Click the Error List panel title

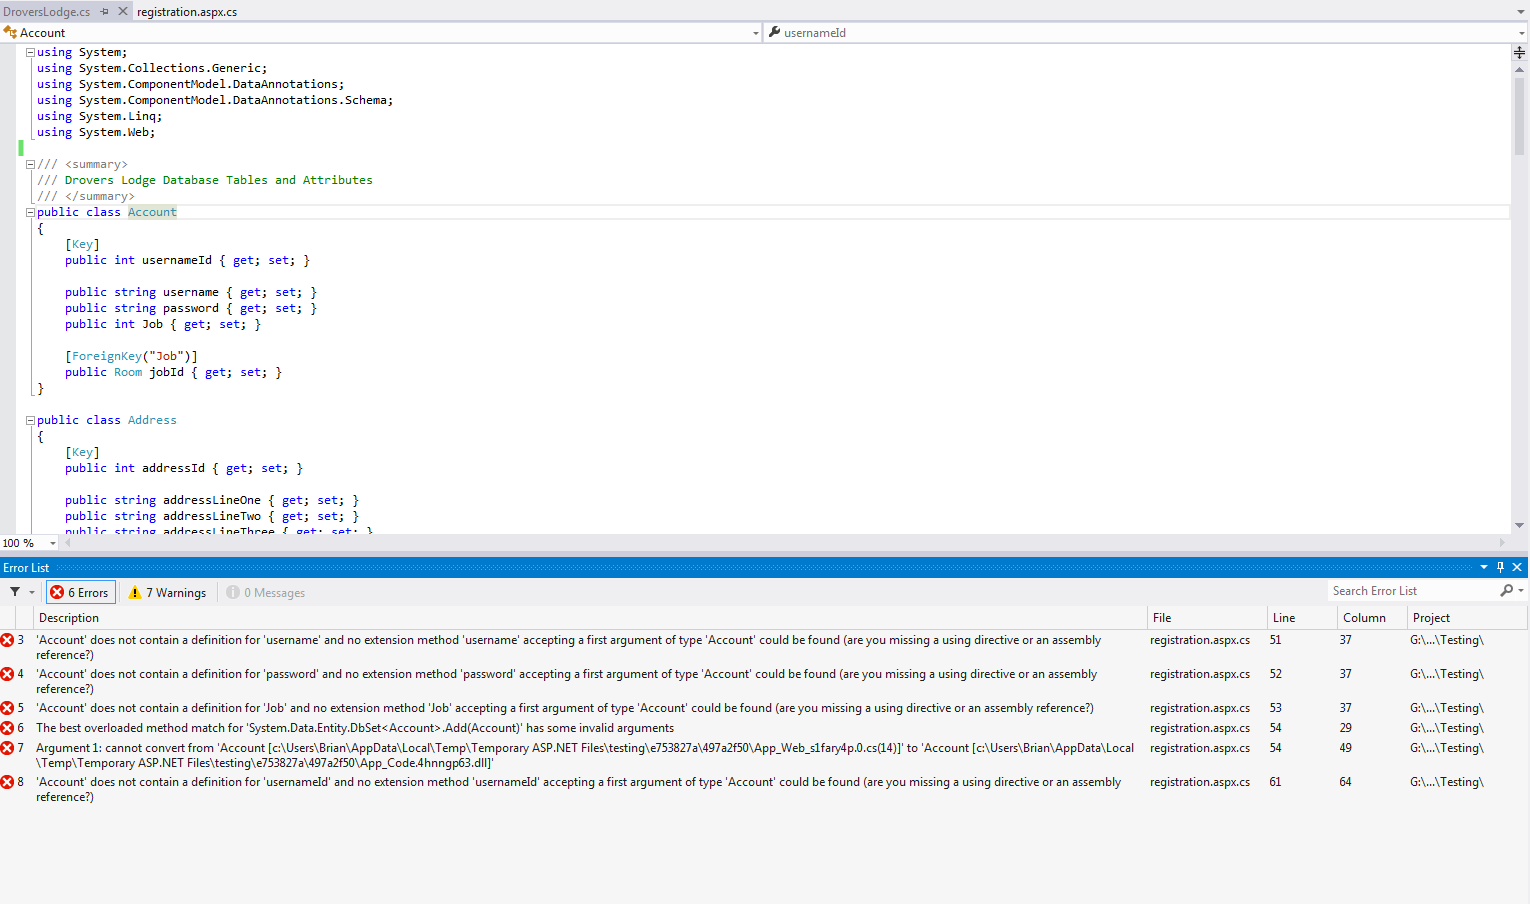pyautogui.click(x=26, y=568)
